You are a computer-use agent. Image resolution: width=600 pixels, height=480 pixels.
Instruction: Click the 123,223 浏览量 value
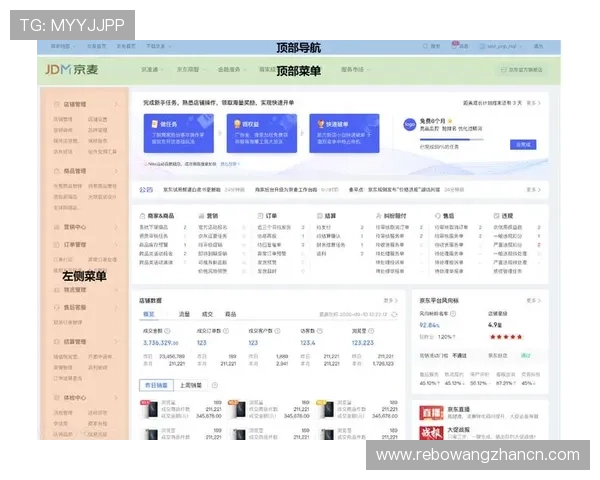[363, 343]
